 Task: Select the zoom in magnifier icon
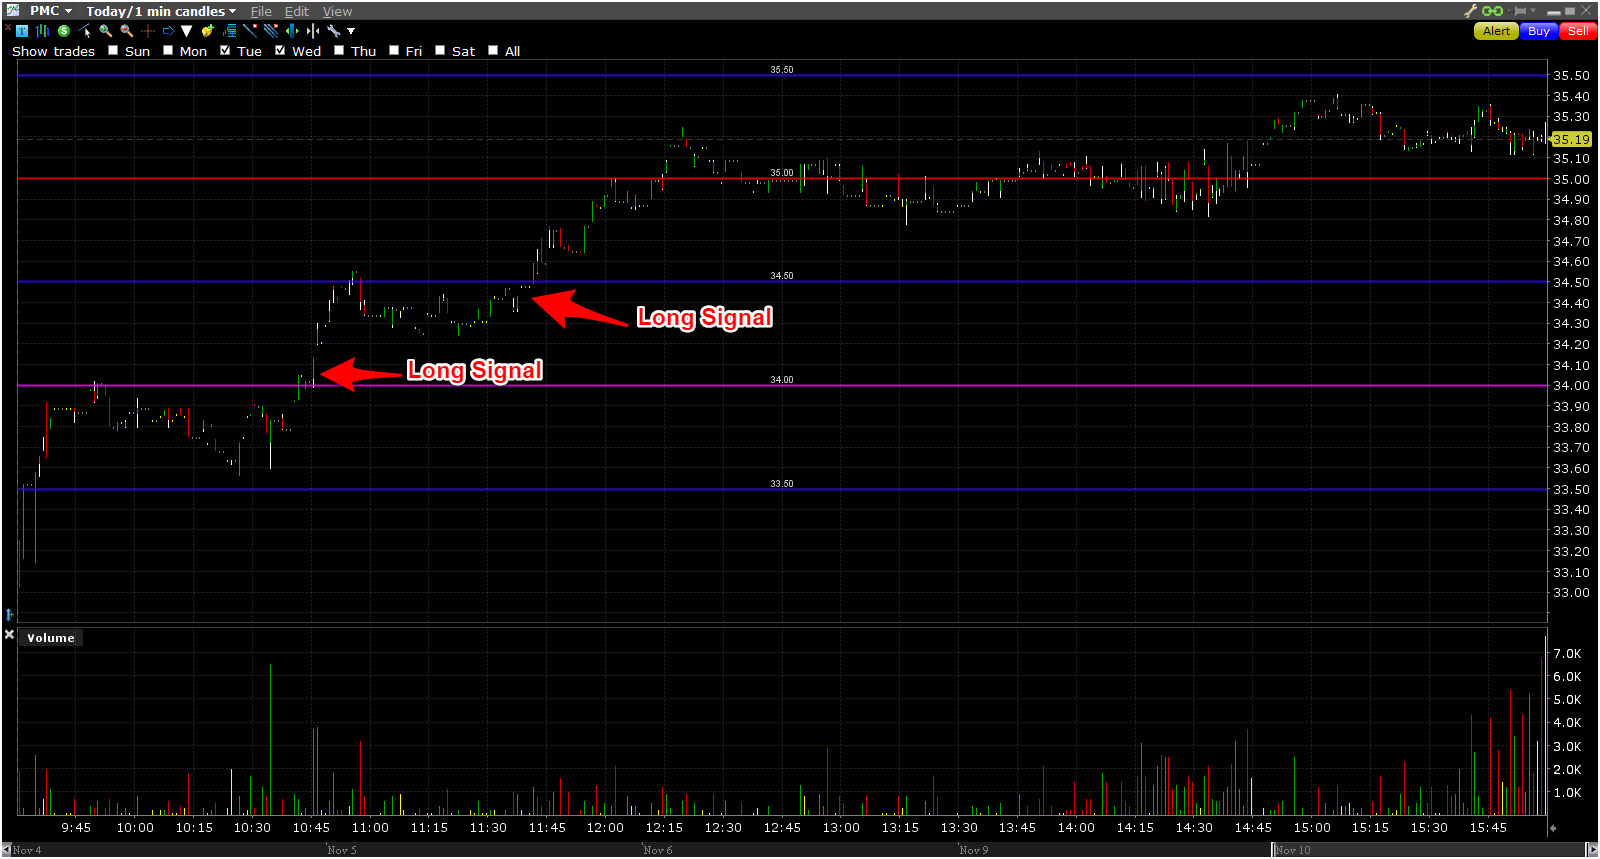point(105,31)
